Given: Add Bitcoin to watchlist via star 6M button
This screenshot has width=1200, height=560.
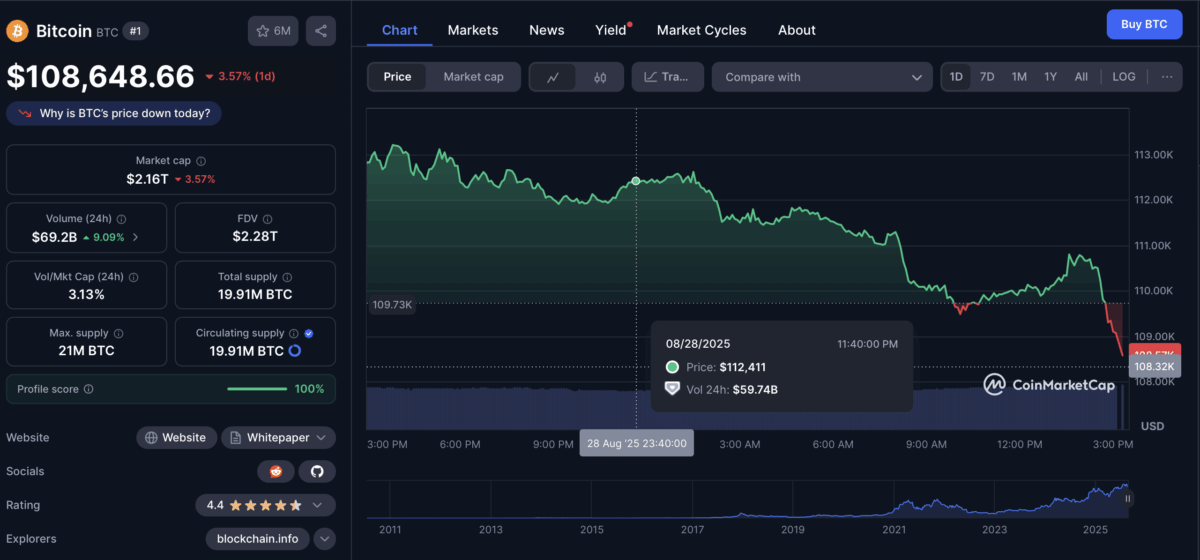Looking at the screenshot, I should click(273, 31).
